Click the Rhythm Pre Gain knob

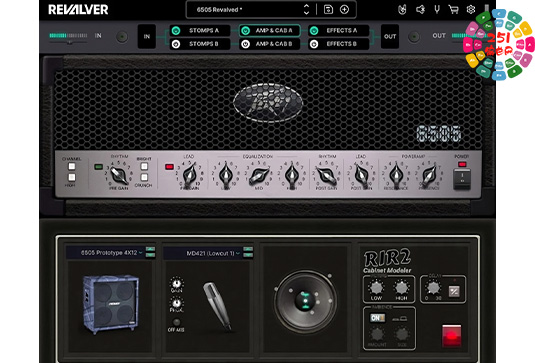click(x=118, y=175)
